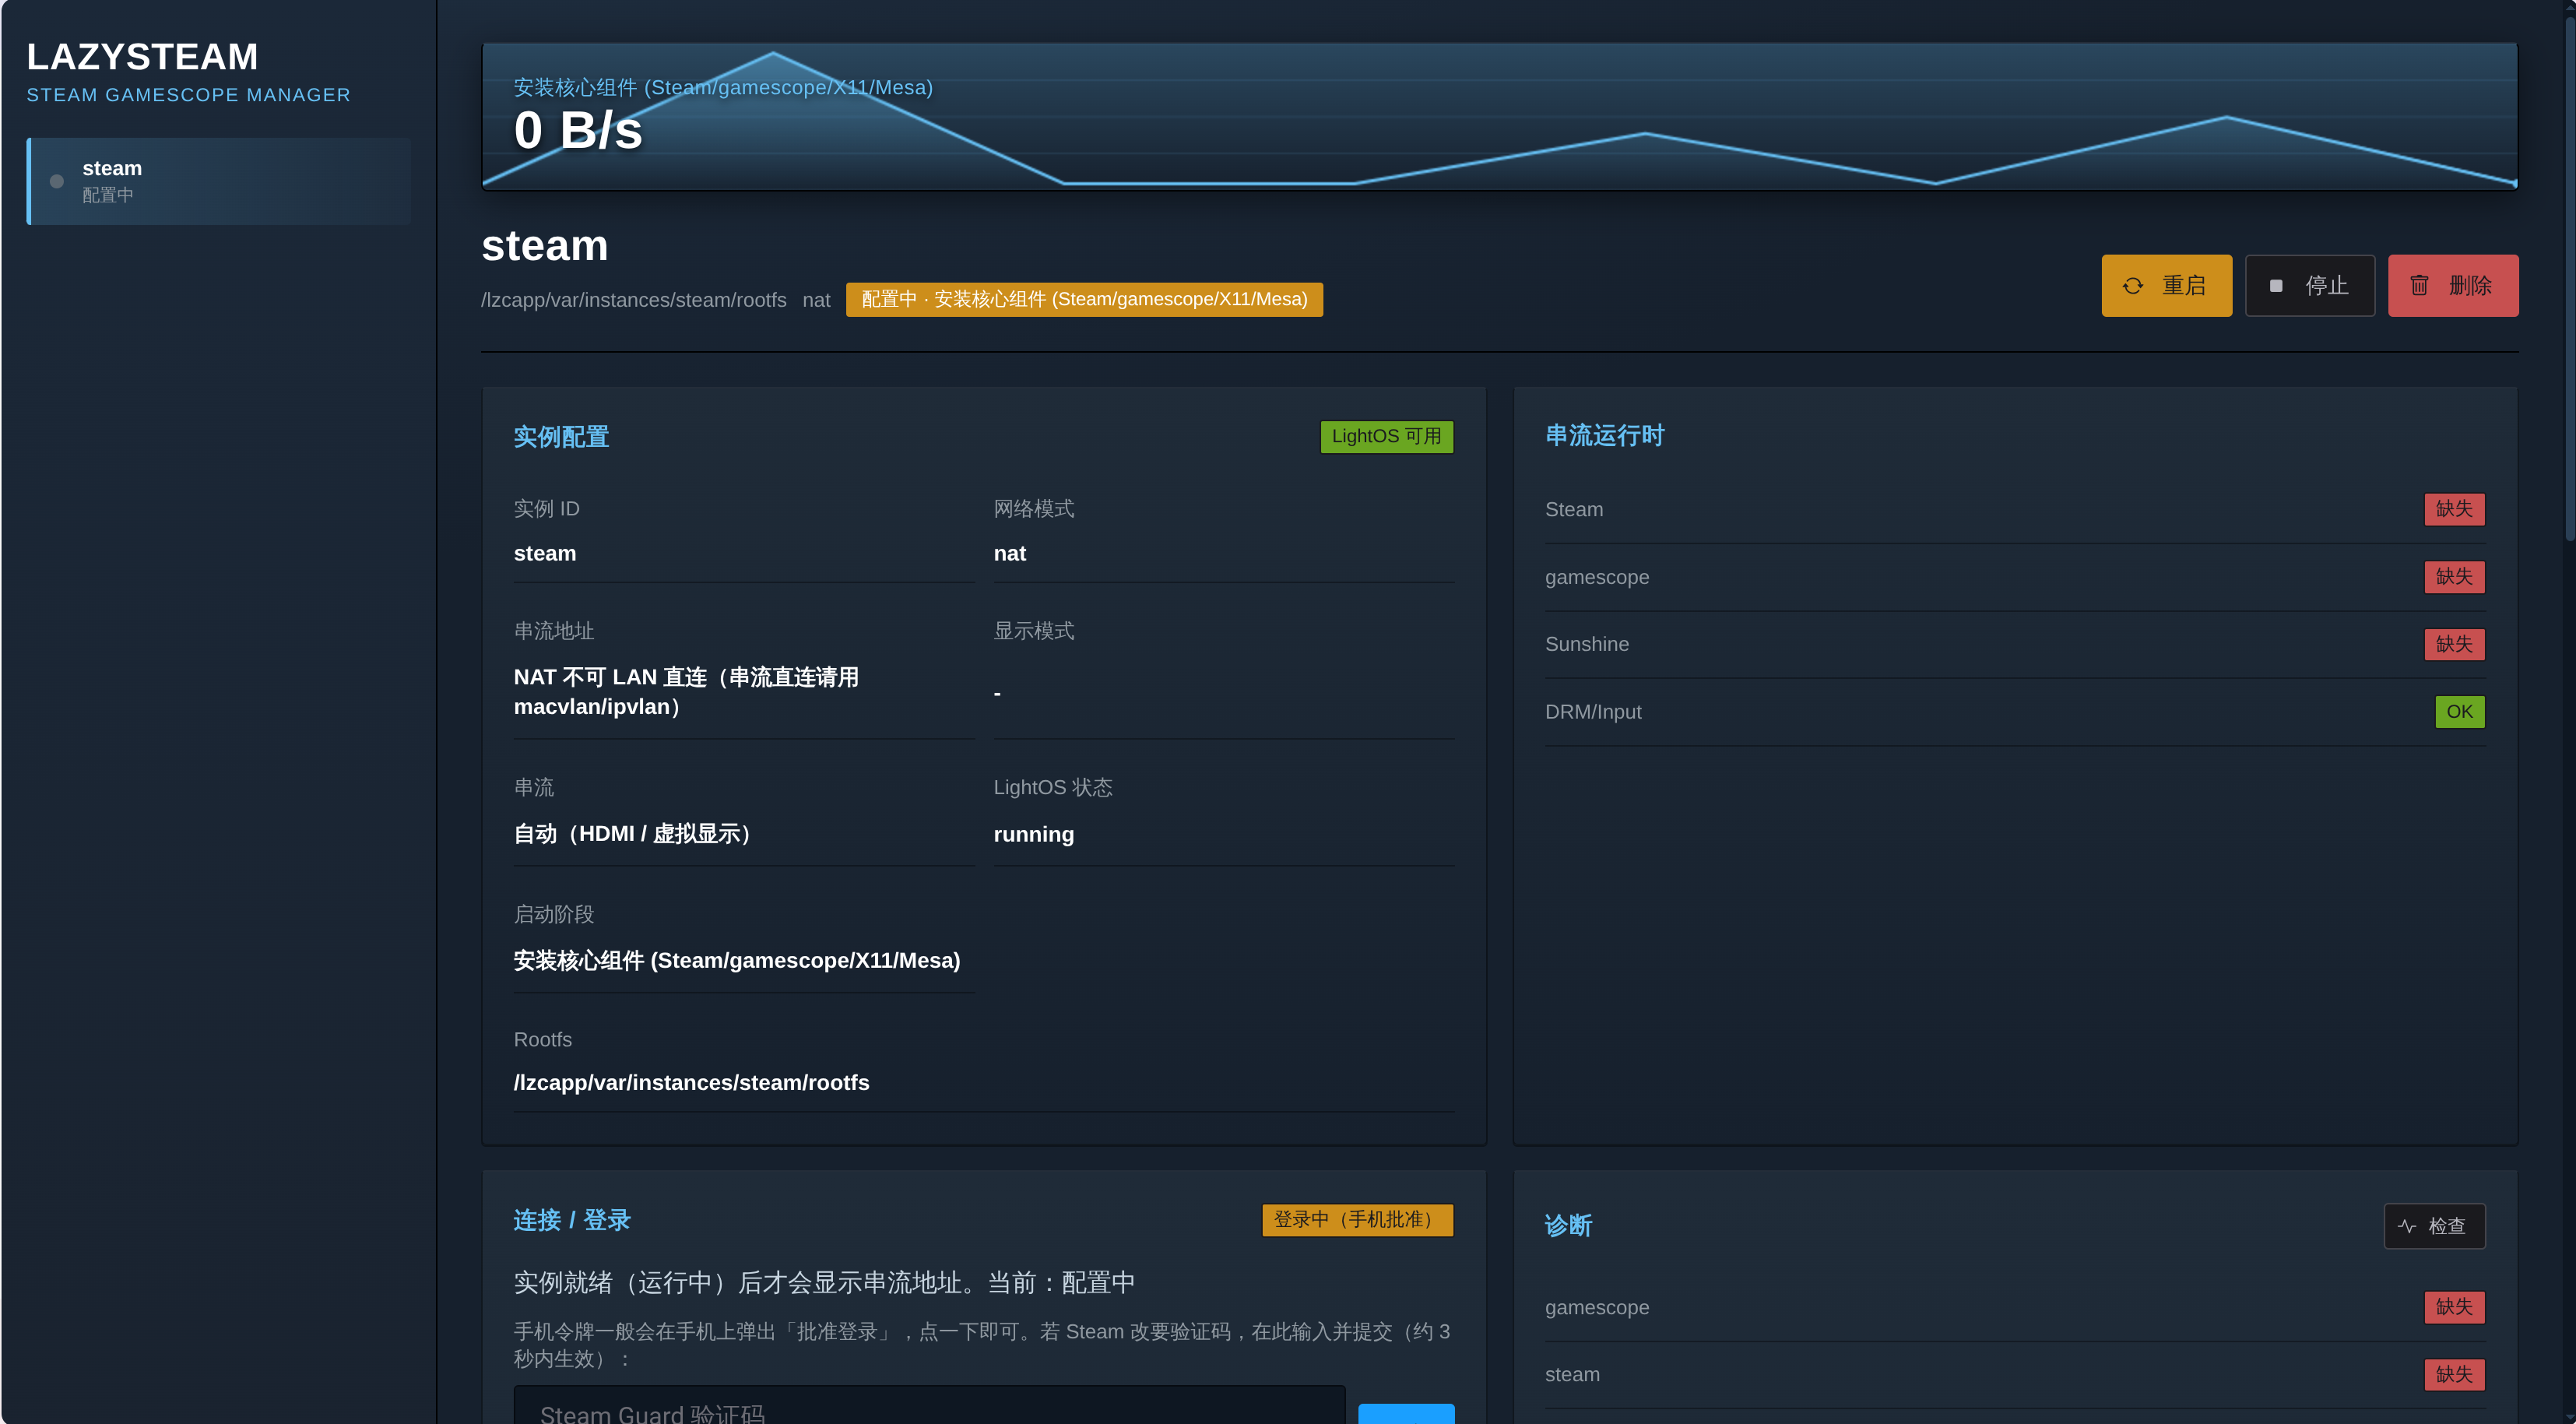Click the LightOS 状态 running value
The width and height of the screenshot is (2576, 1424).
click(x=1033, y=835)
